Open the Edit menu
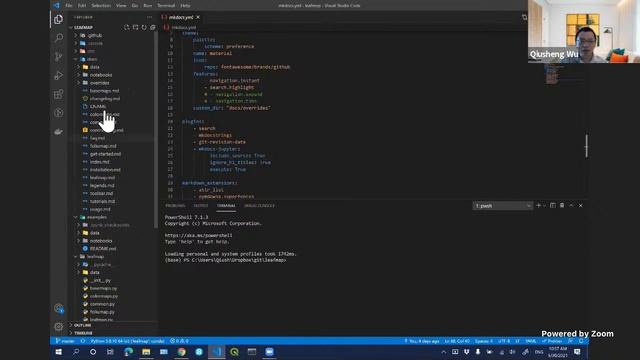The height and width of the screenshot is (360, 640). [82, 6]
